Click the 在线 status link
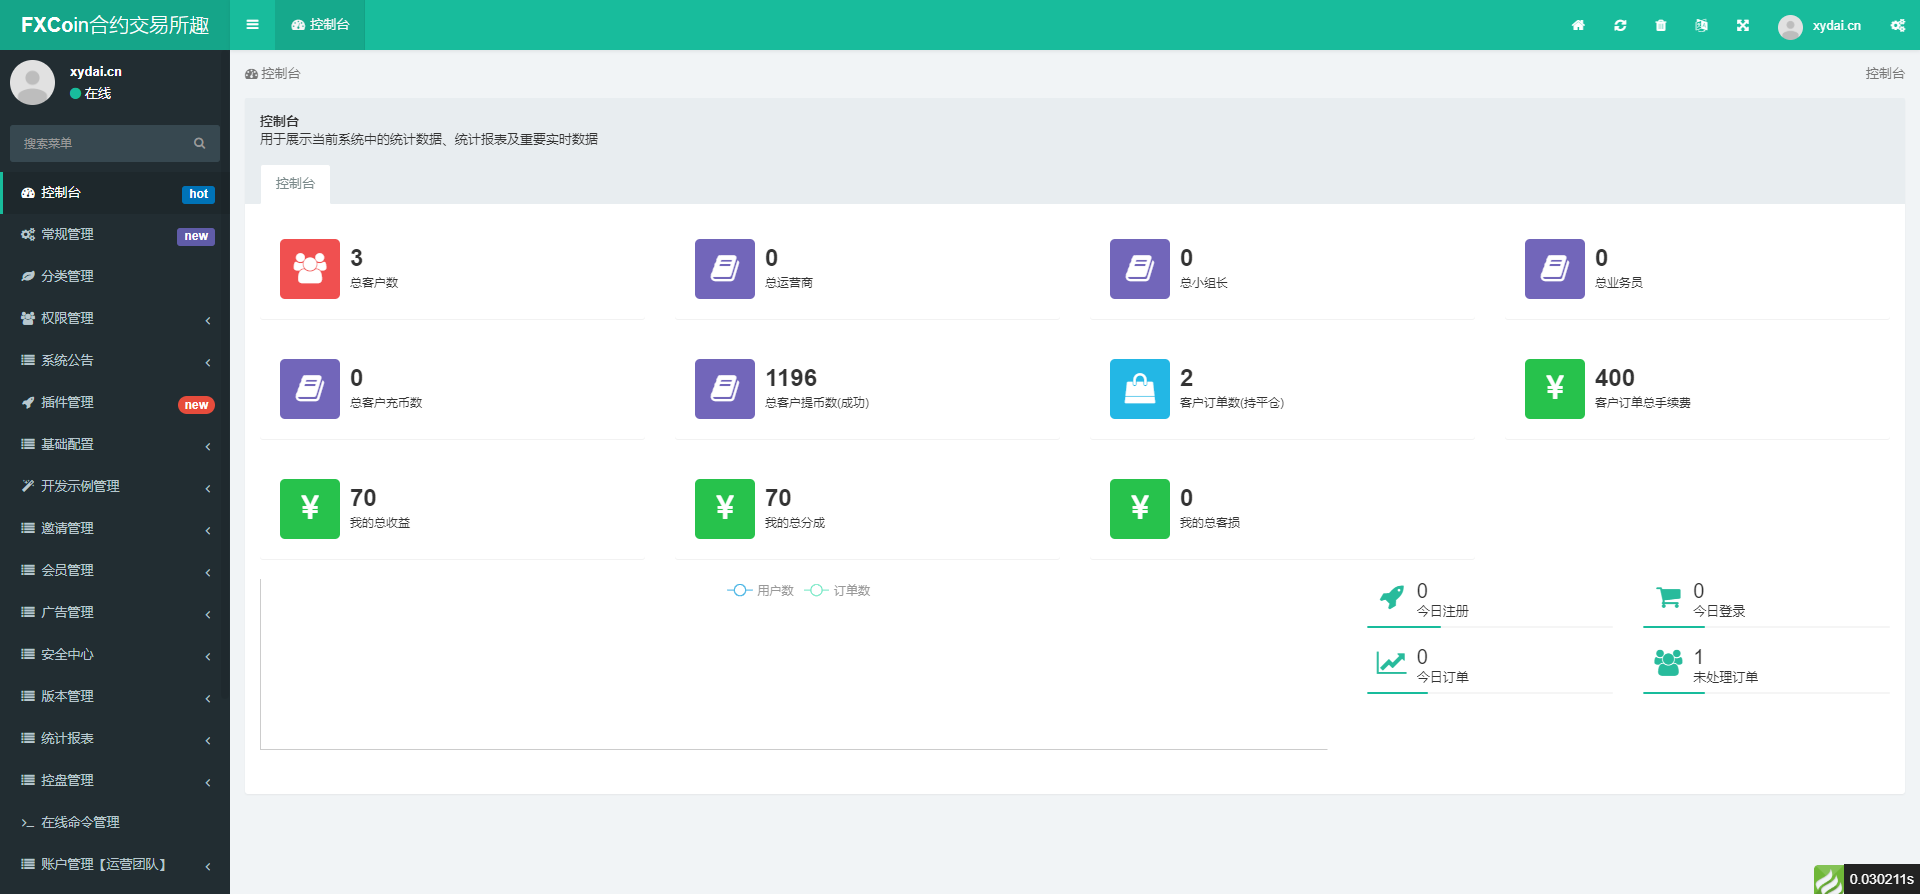Image resolution: width=1920 pixels, height=894 pixels. point(90,93)
